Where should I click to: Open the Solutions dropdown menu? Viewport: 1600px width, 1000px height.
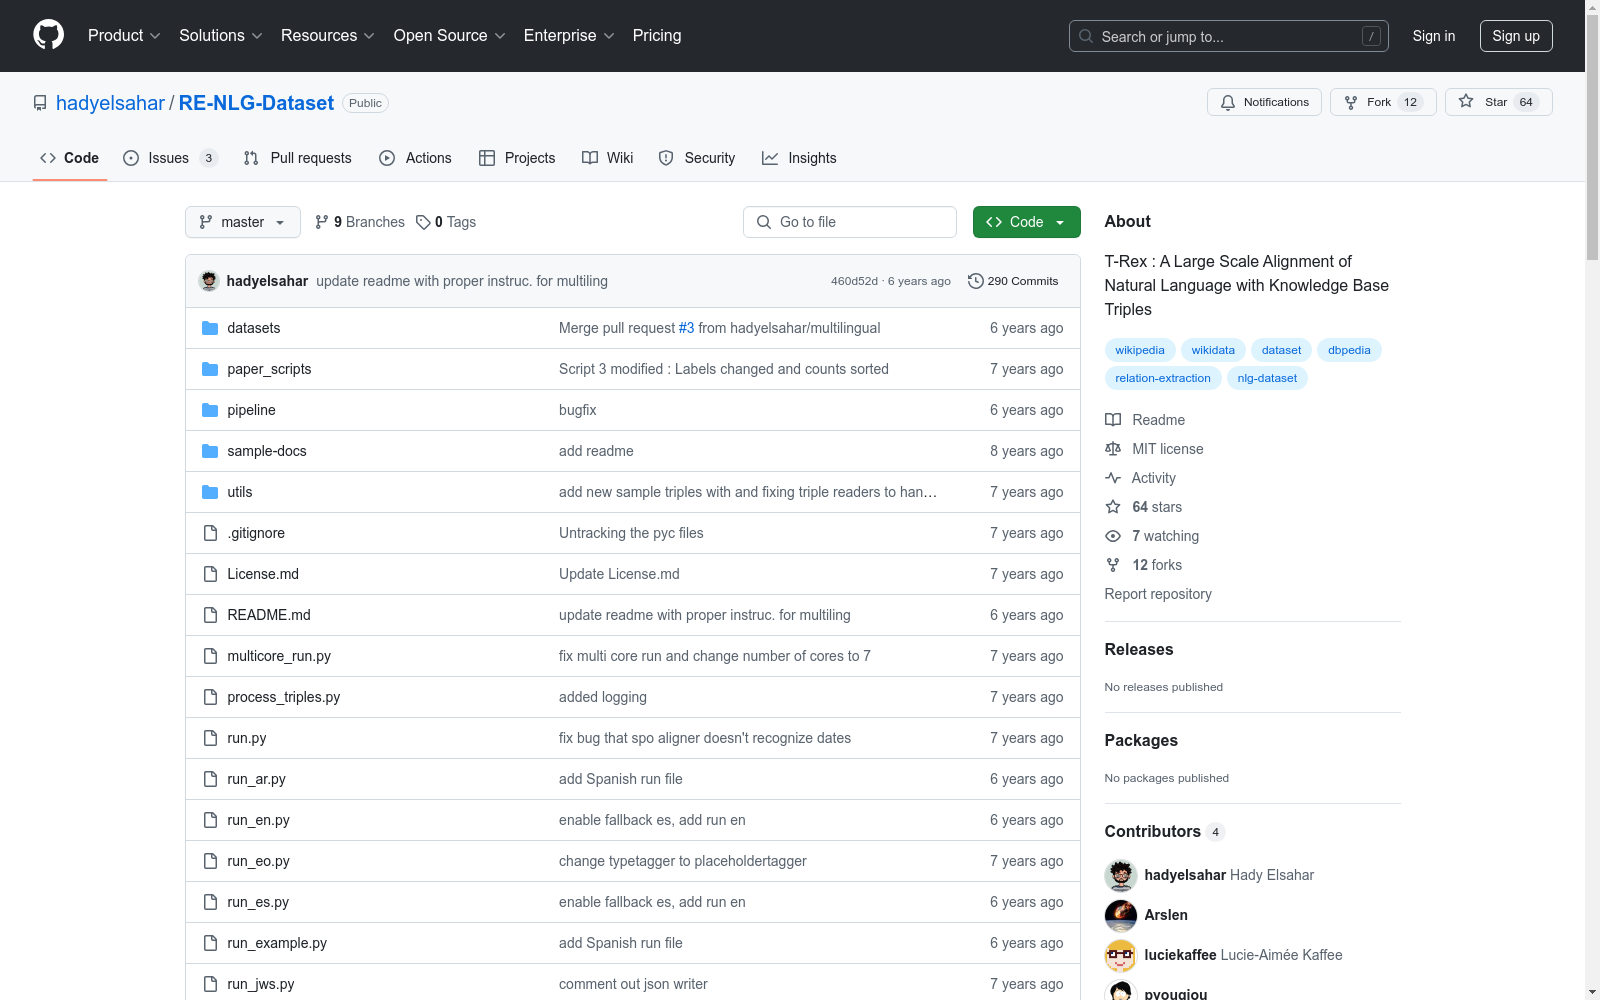click(221, 36)
